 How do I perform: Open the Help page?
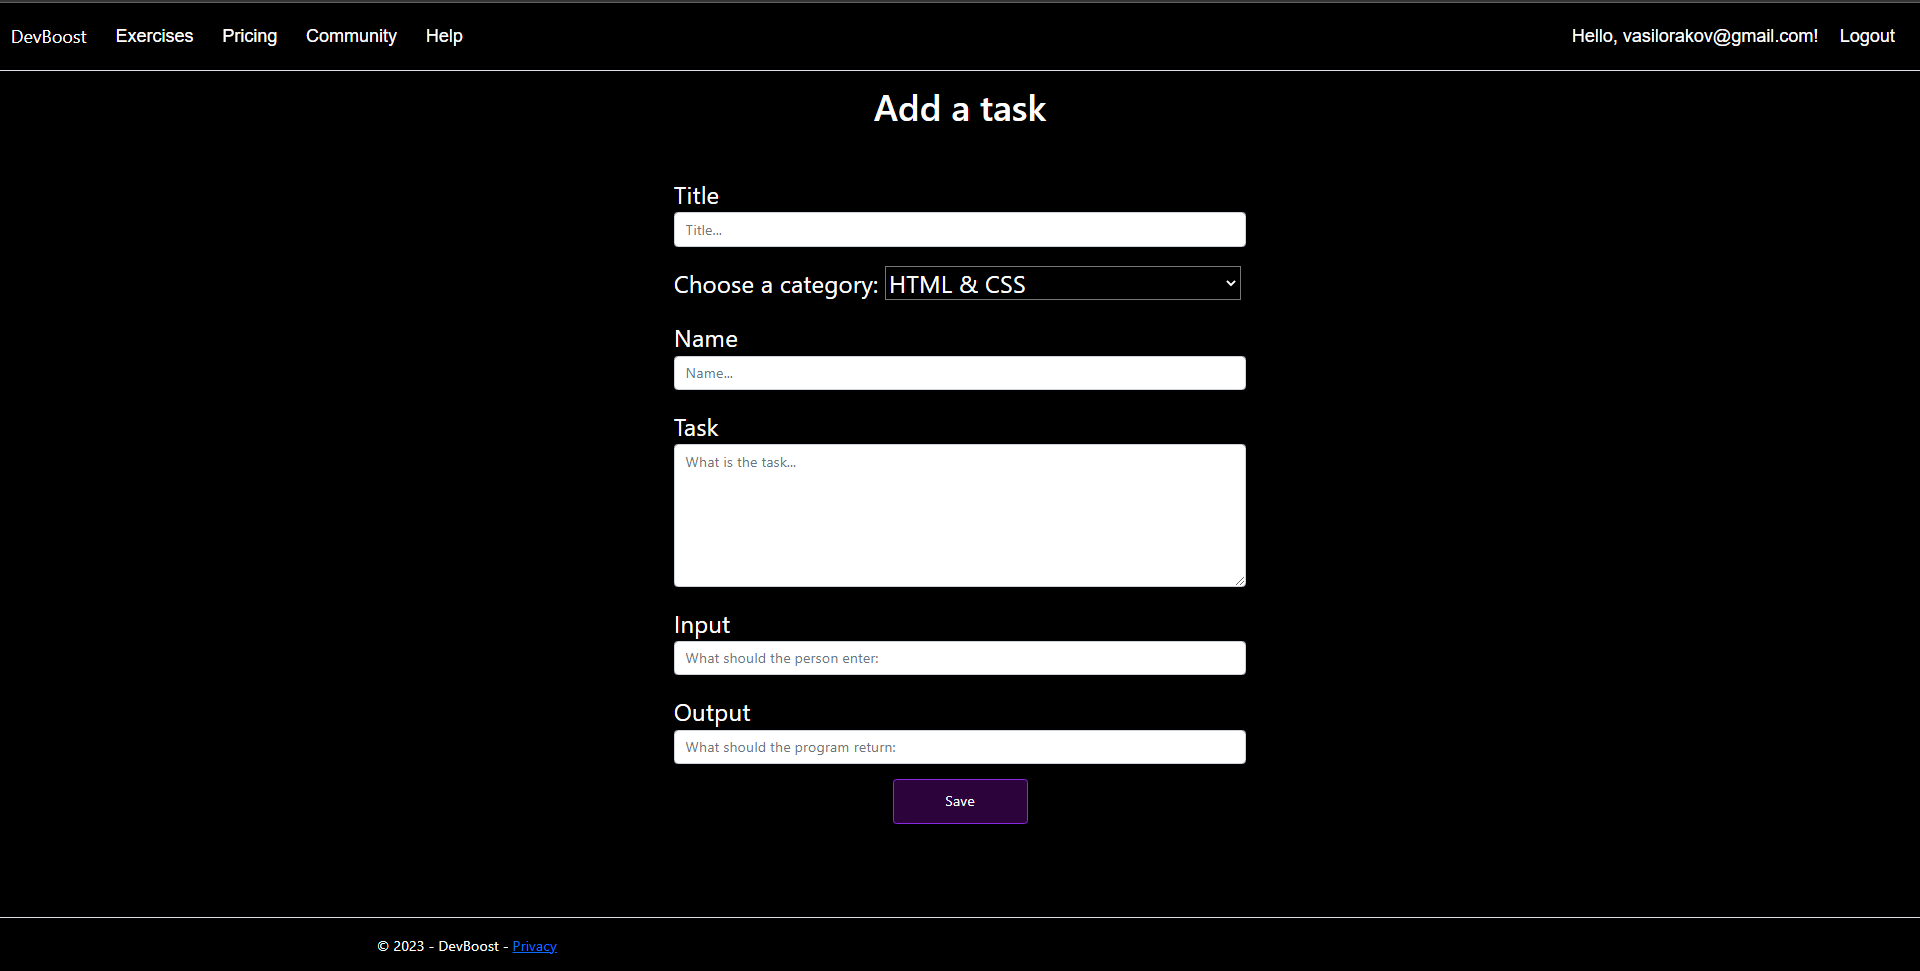click(443, 36)
